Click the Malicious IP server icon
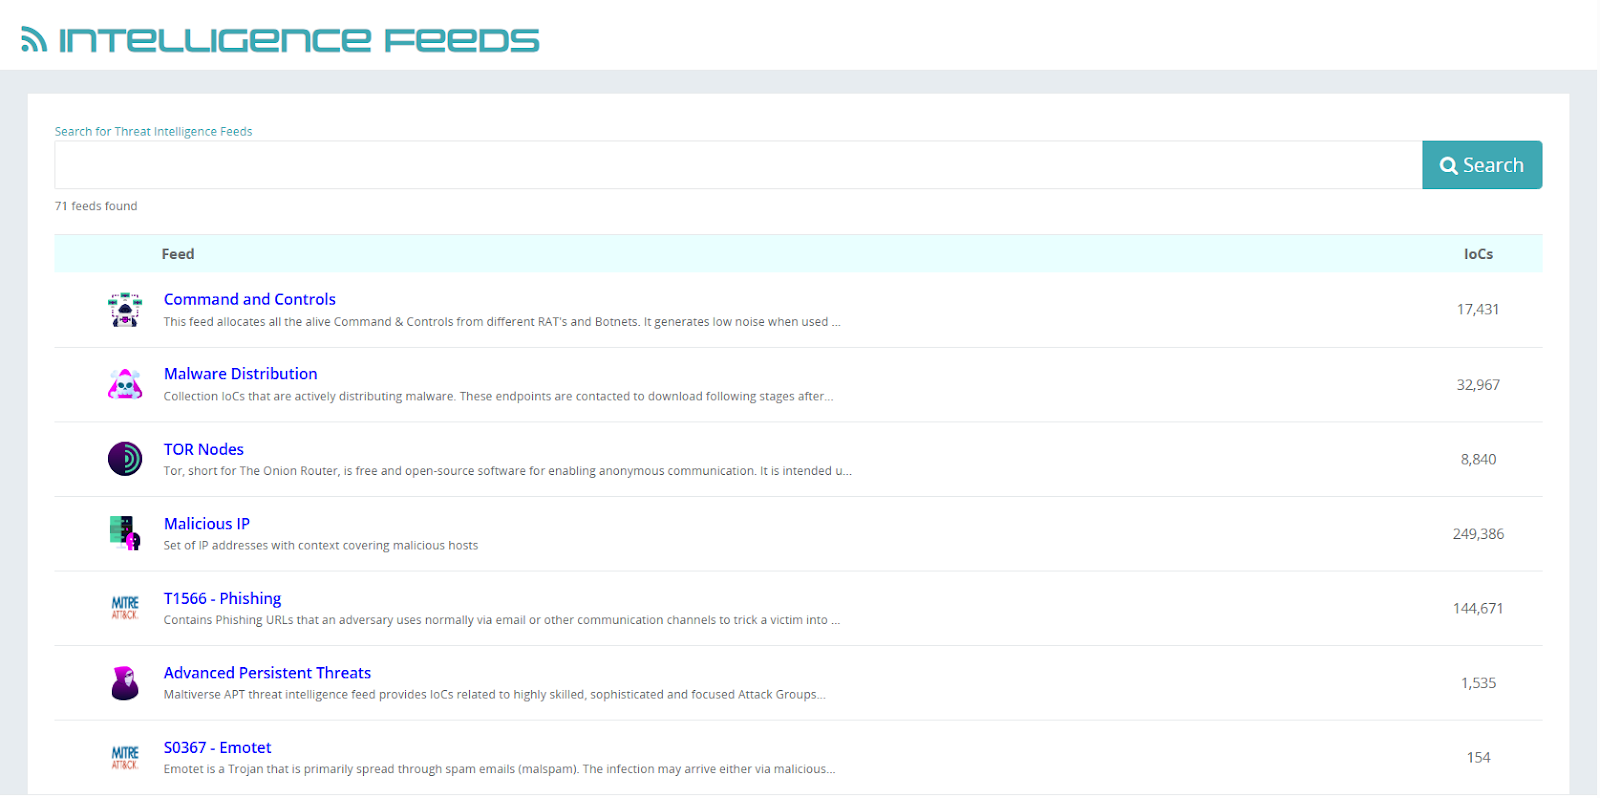 (x=125, y=533)
